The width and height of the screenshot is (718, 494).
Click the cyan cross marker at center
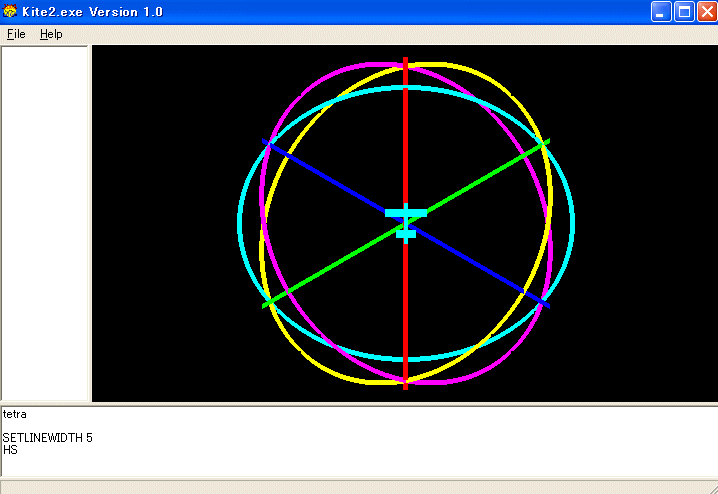[x=406, y=223]
